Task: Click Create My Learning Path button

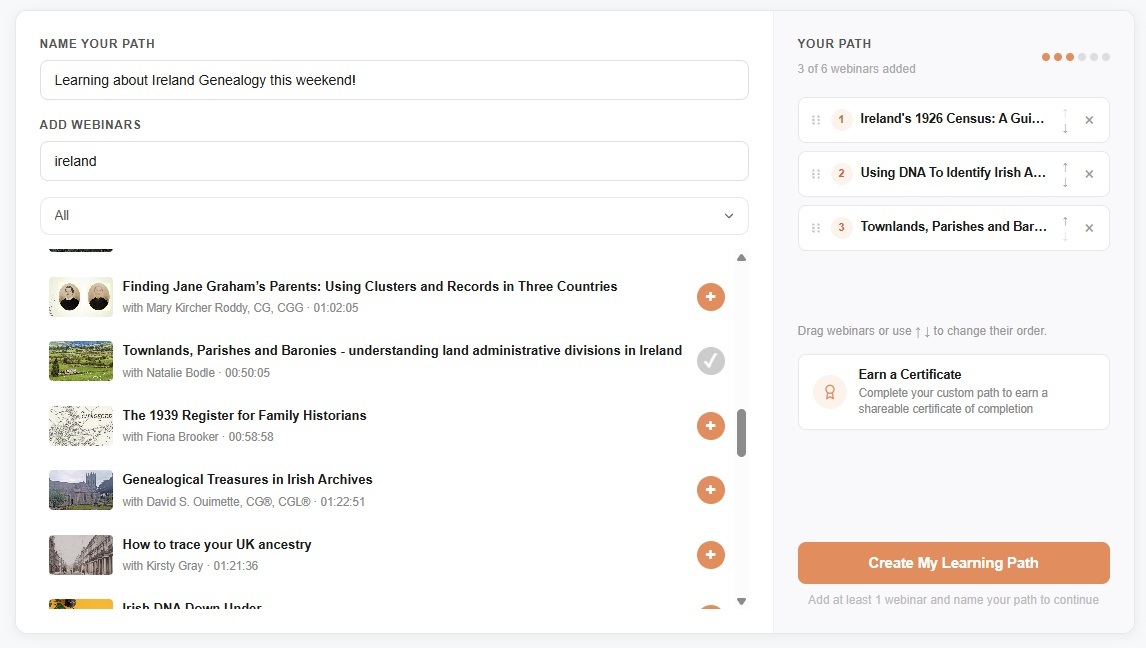Action: [954, 563]
